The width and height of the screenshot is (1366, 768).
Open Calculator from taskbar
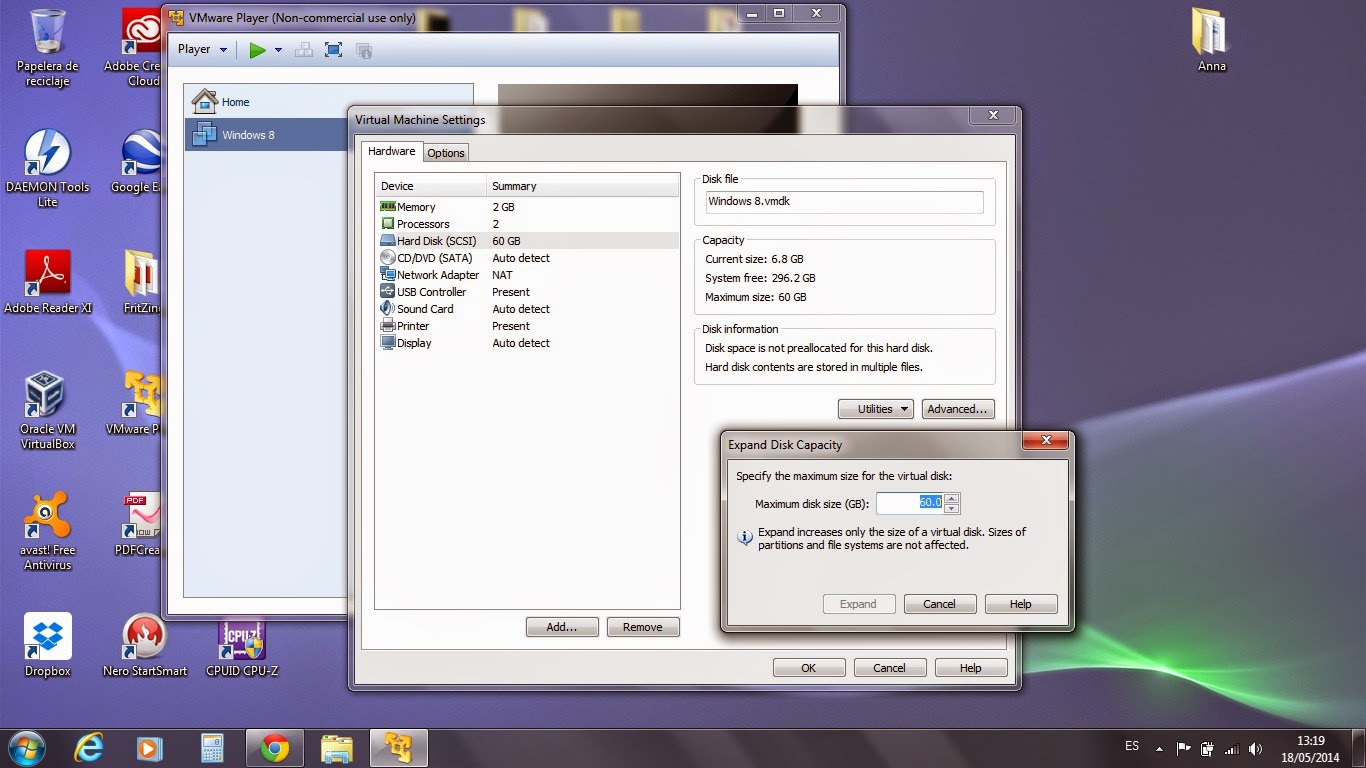click(x=211, y=747)
